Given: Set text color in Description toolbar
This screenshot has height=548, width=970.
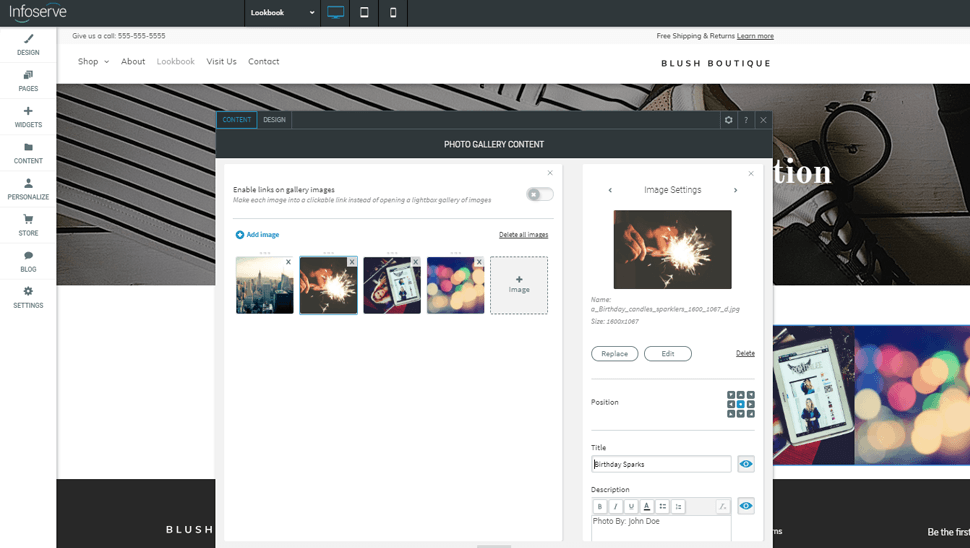Looking at the screenshot, I should pos(647,507).
